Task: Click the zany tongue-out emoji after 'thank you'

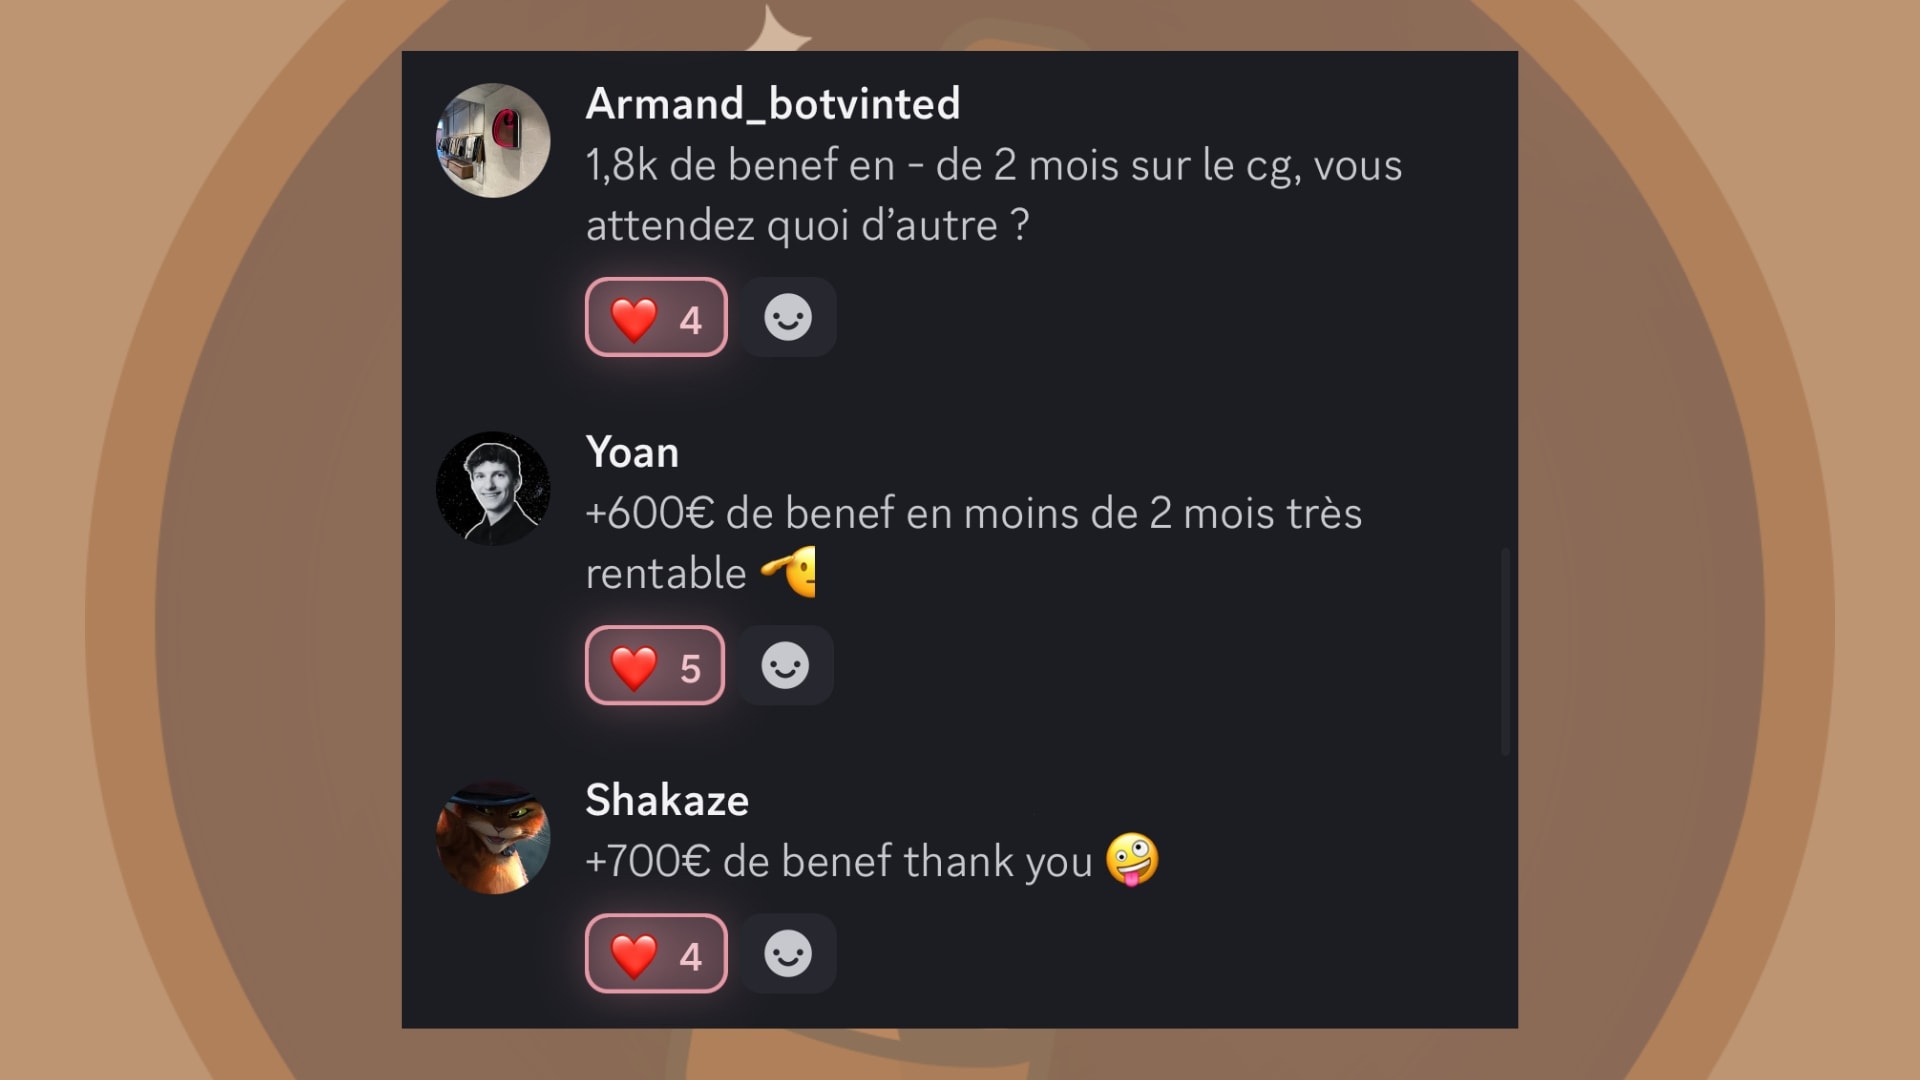Action: point(1132,860)
